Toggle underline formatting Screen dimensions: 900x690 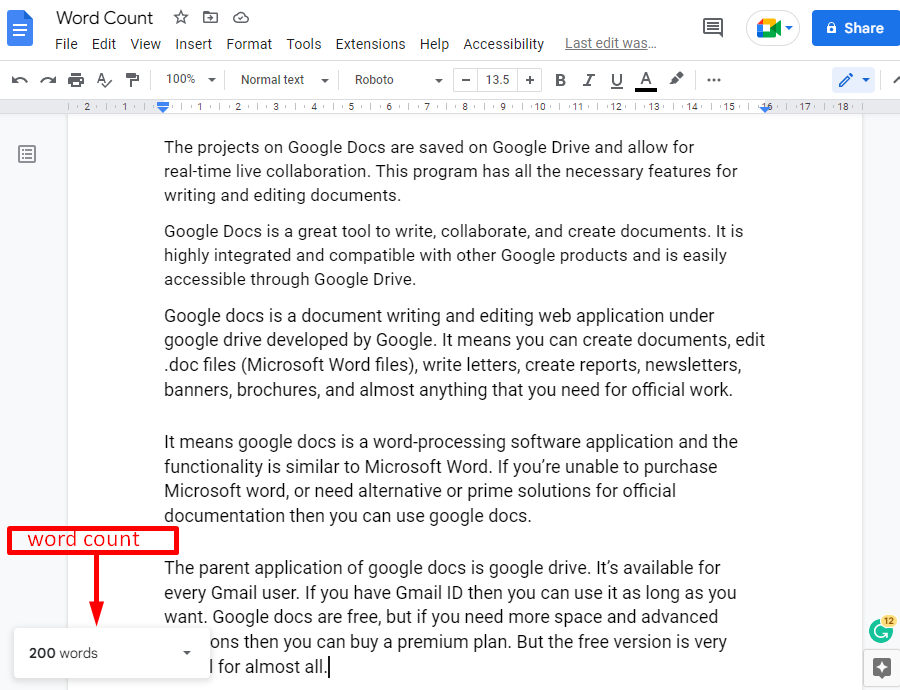click(616, 80)
